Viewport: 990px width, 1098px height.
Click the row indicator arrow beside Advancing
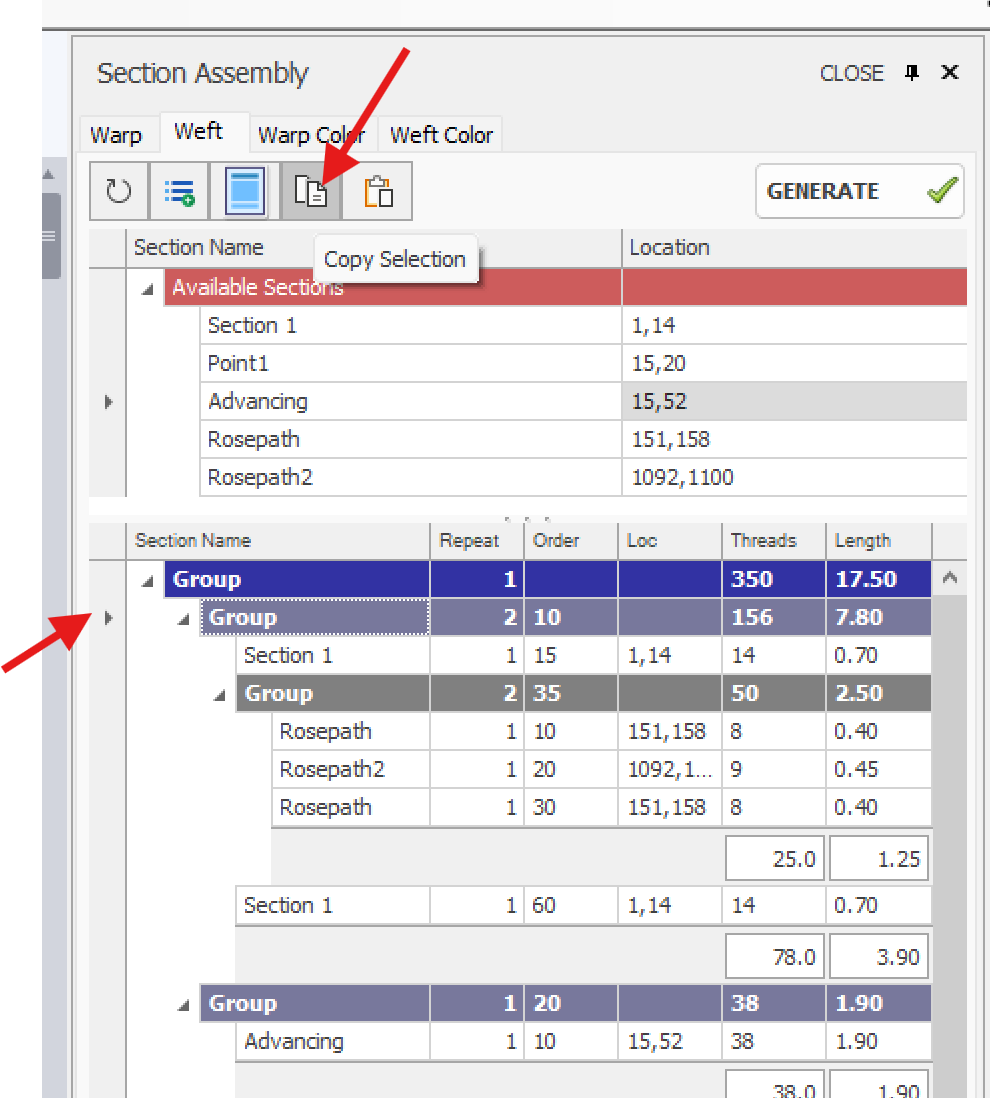[x=108, y=402]
